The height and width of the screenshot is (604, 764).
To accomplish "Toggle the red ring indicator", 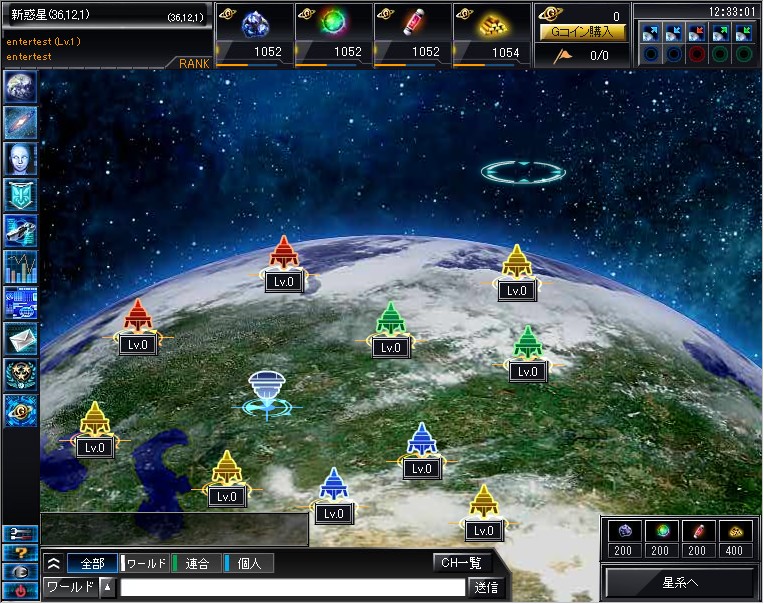I will click(x=697, y=54).
